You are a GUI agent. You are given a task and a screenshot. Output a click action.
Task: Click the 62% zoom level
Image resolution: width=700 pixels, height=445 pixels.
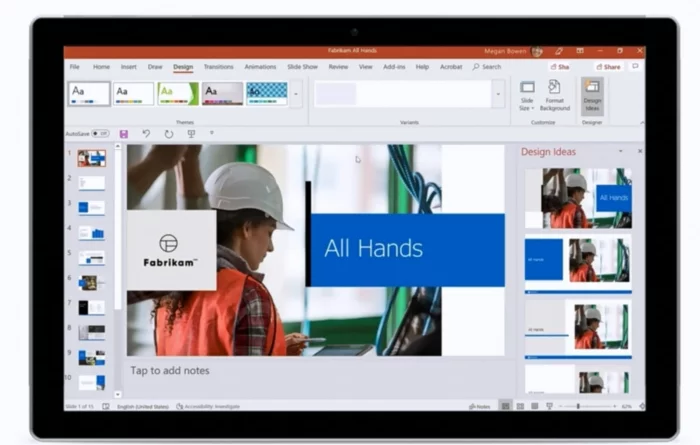[x=626, y=406]
